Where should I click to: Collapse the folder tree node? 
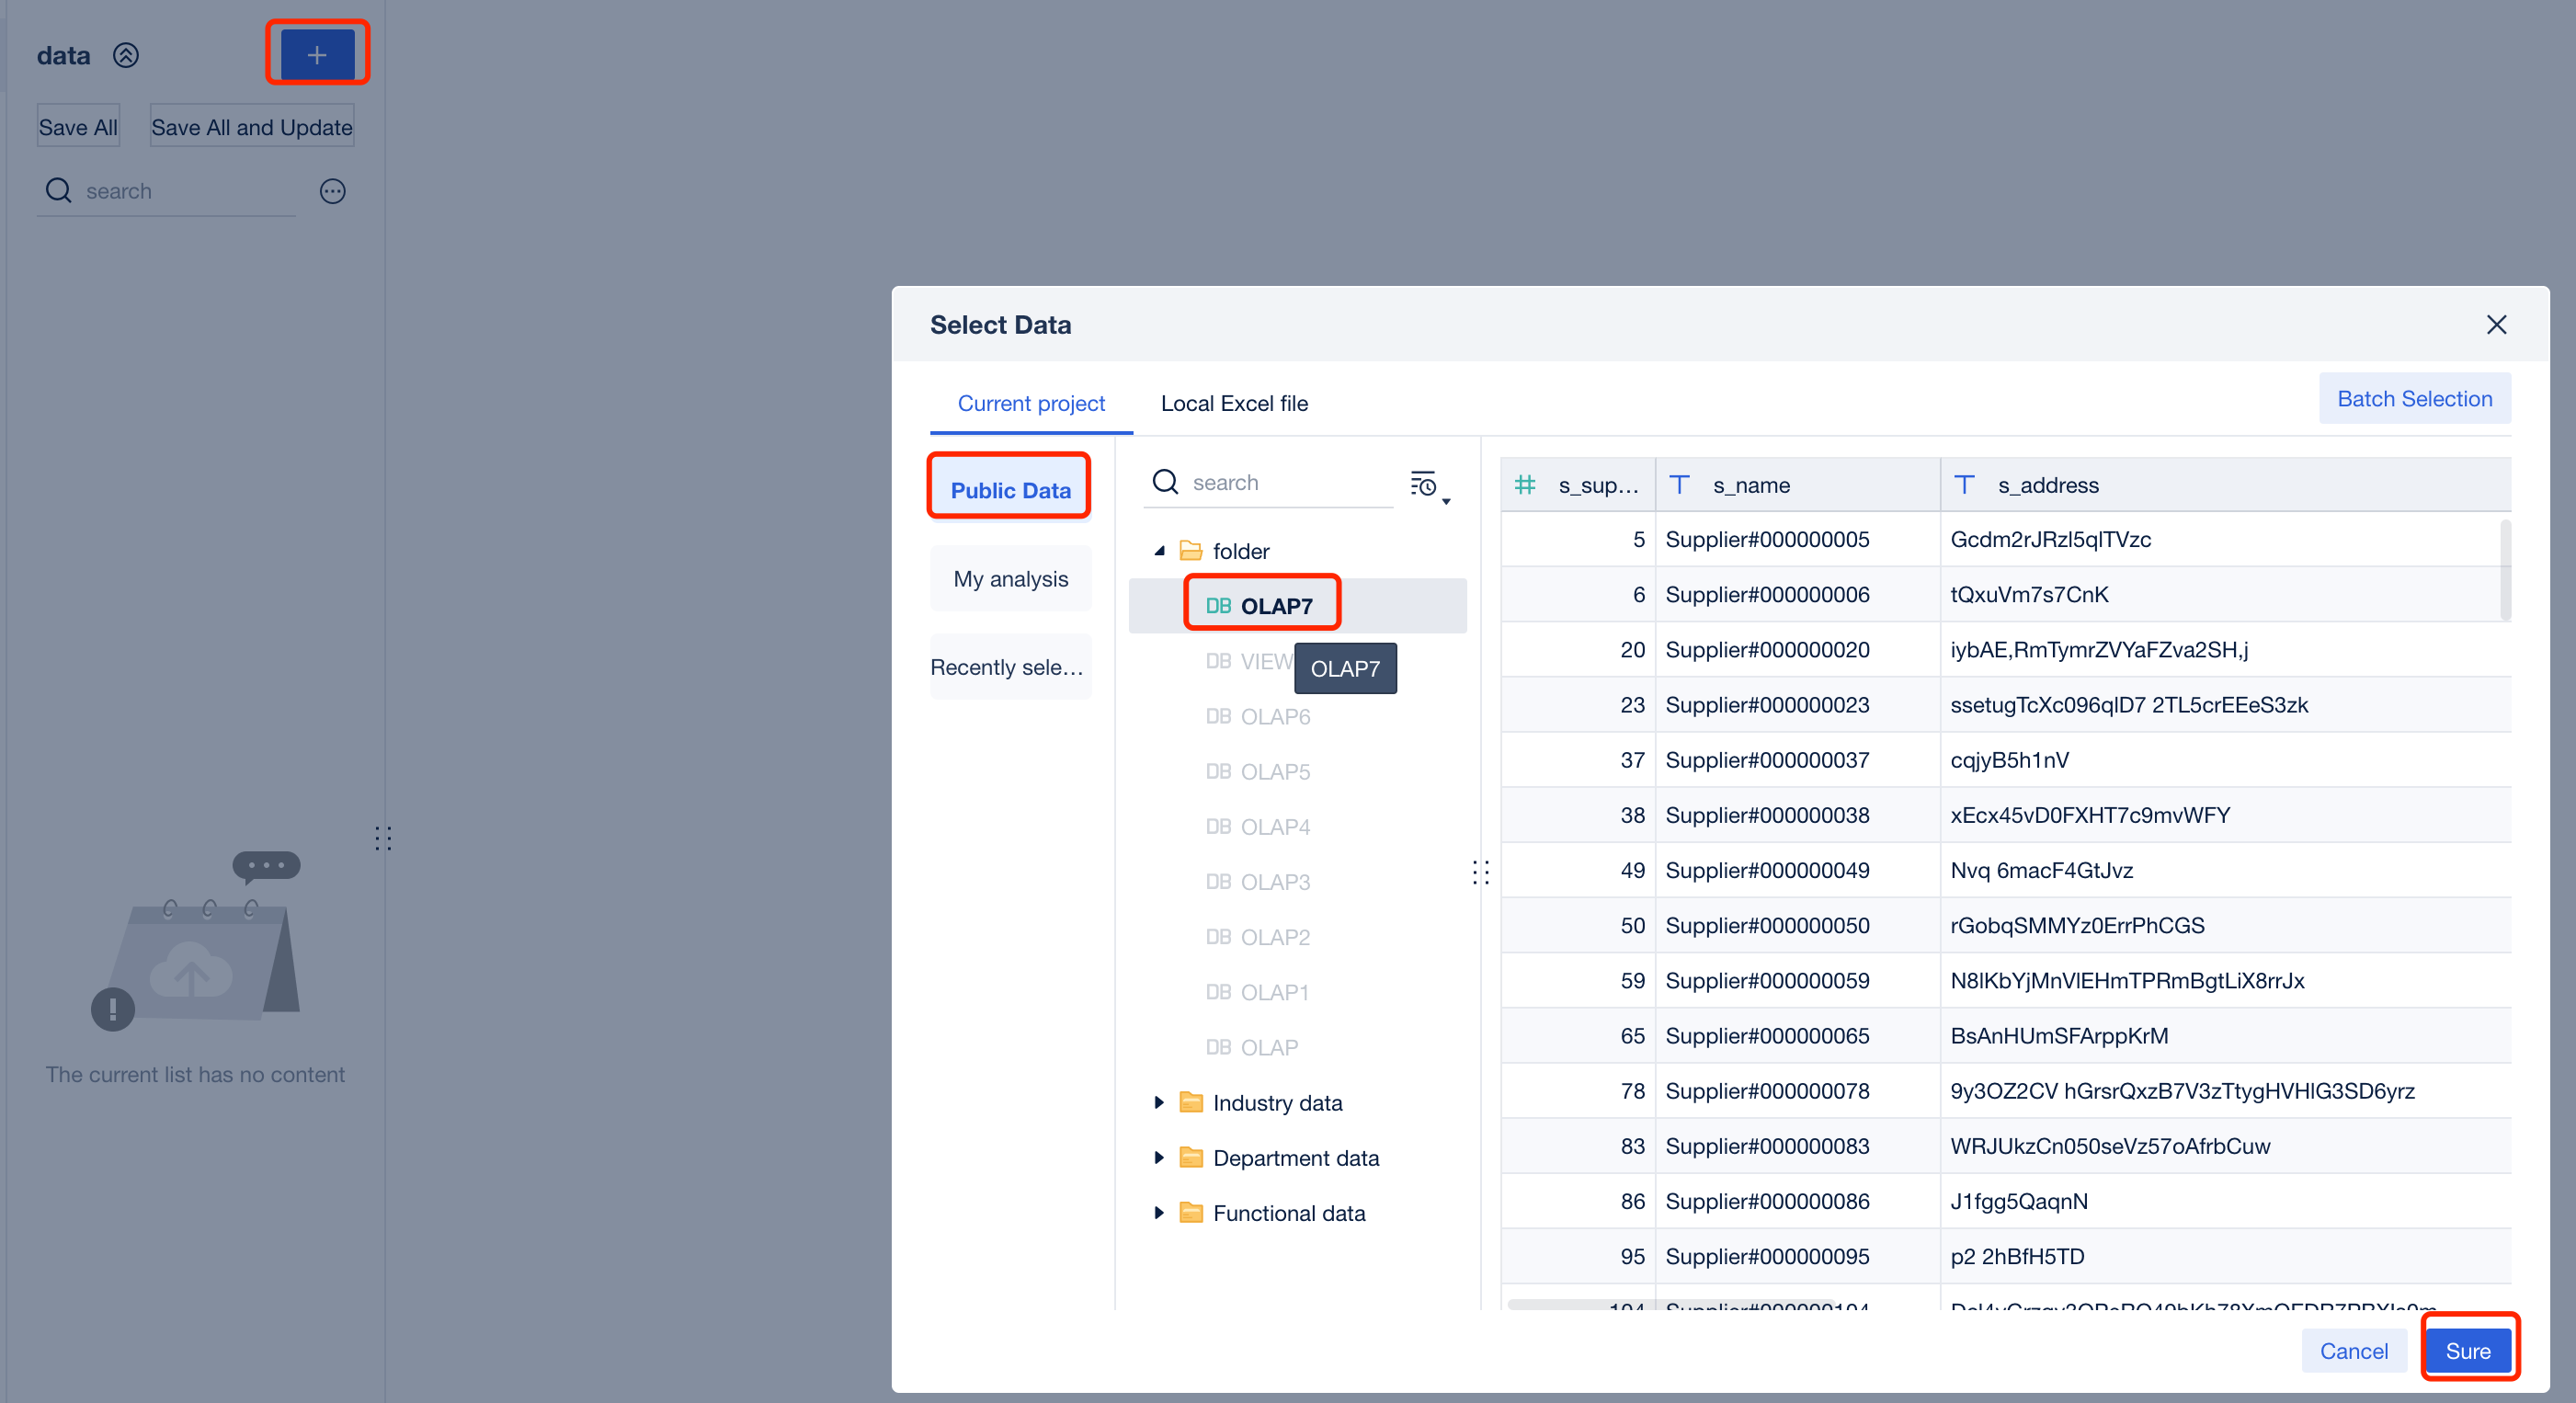[1159, 551]
